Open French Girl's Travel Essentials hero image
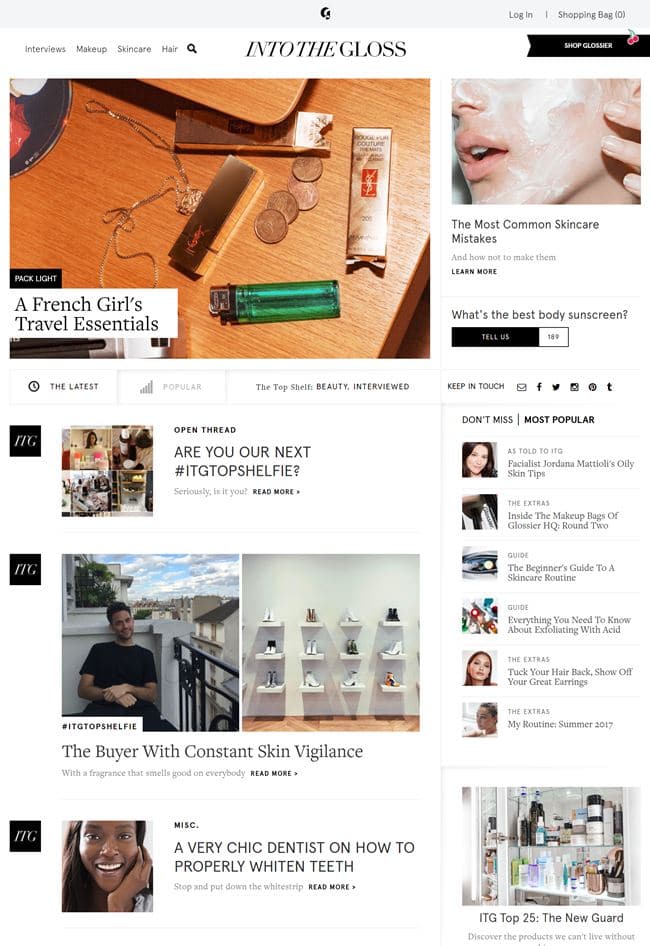Viewport: 650px width, 946px height. pos(220,218)
